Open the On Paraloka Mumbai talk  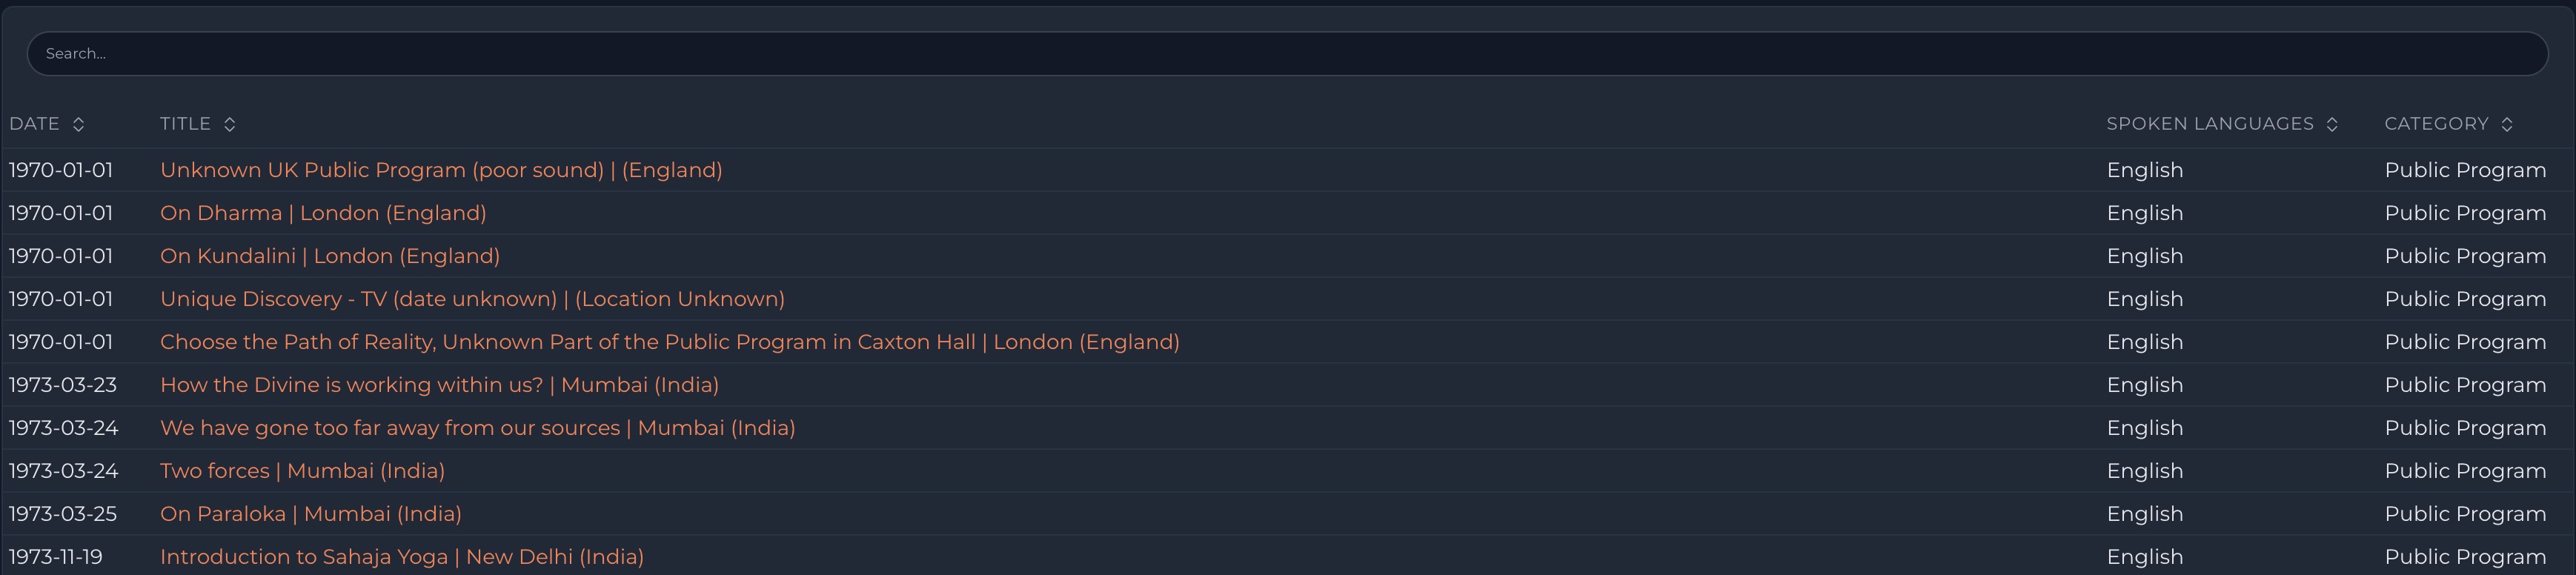(310, 514)
